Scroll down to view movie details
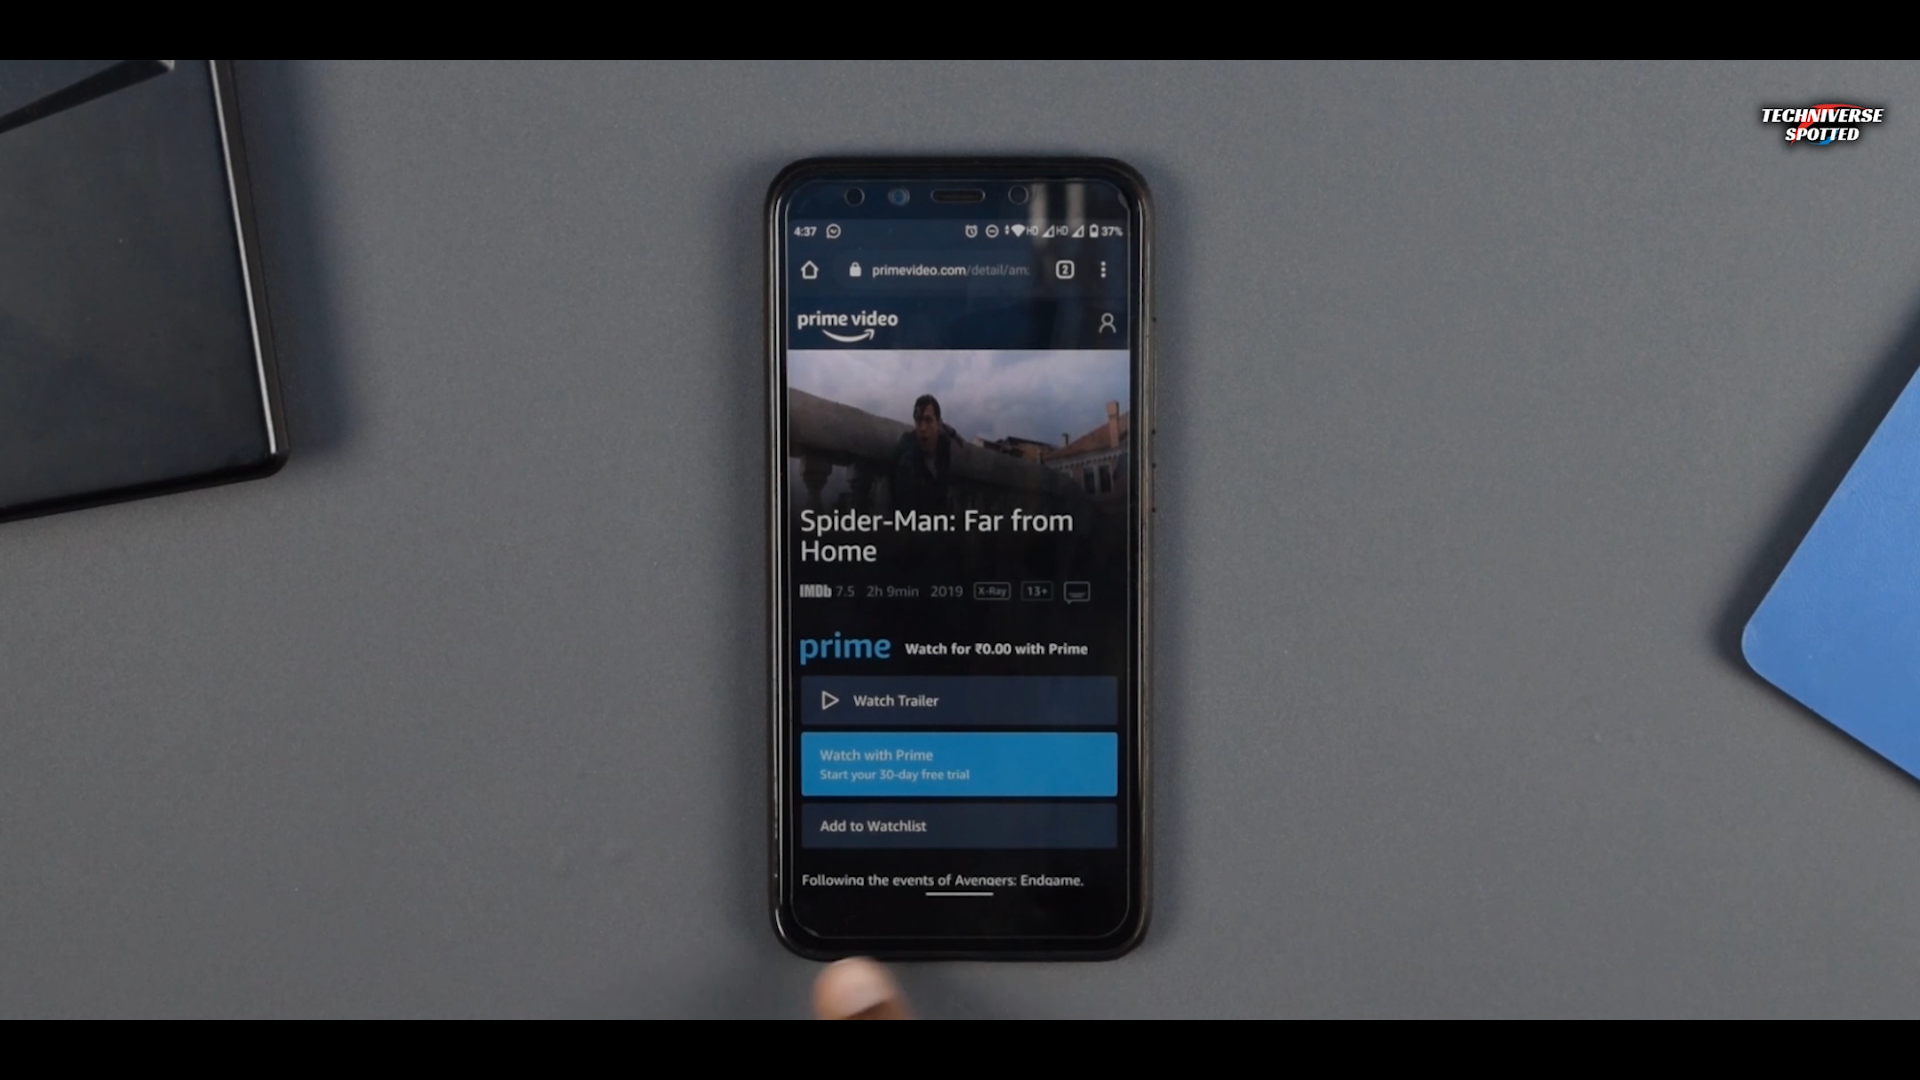 click(957, 878)
